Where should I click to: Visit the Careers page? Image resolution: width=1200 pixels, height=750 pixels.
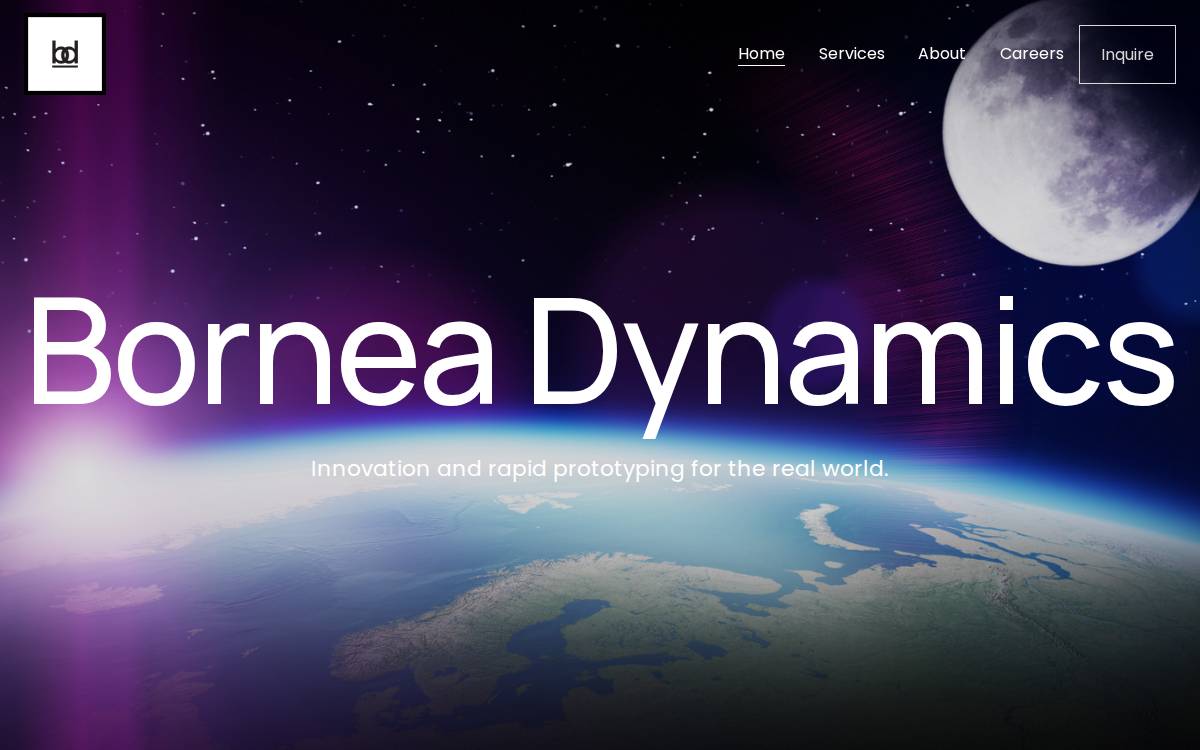click(1031, 54)
